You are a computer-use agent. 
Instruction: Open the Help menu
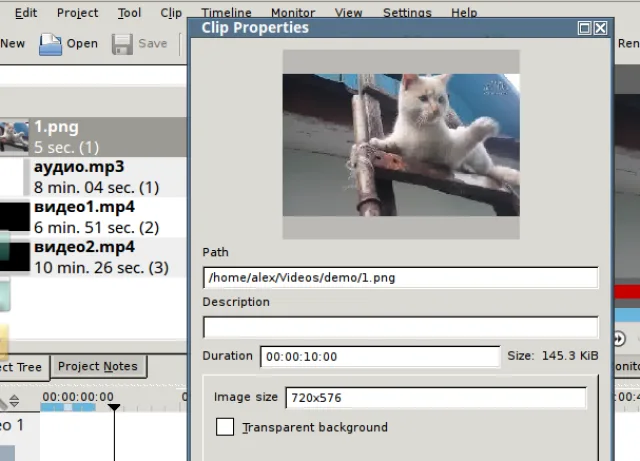coord(464,13)
